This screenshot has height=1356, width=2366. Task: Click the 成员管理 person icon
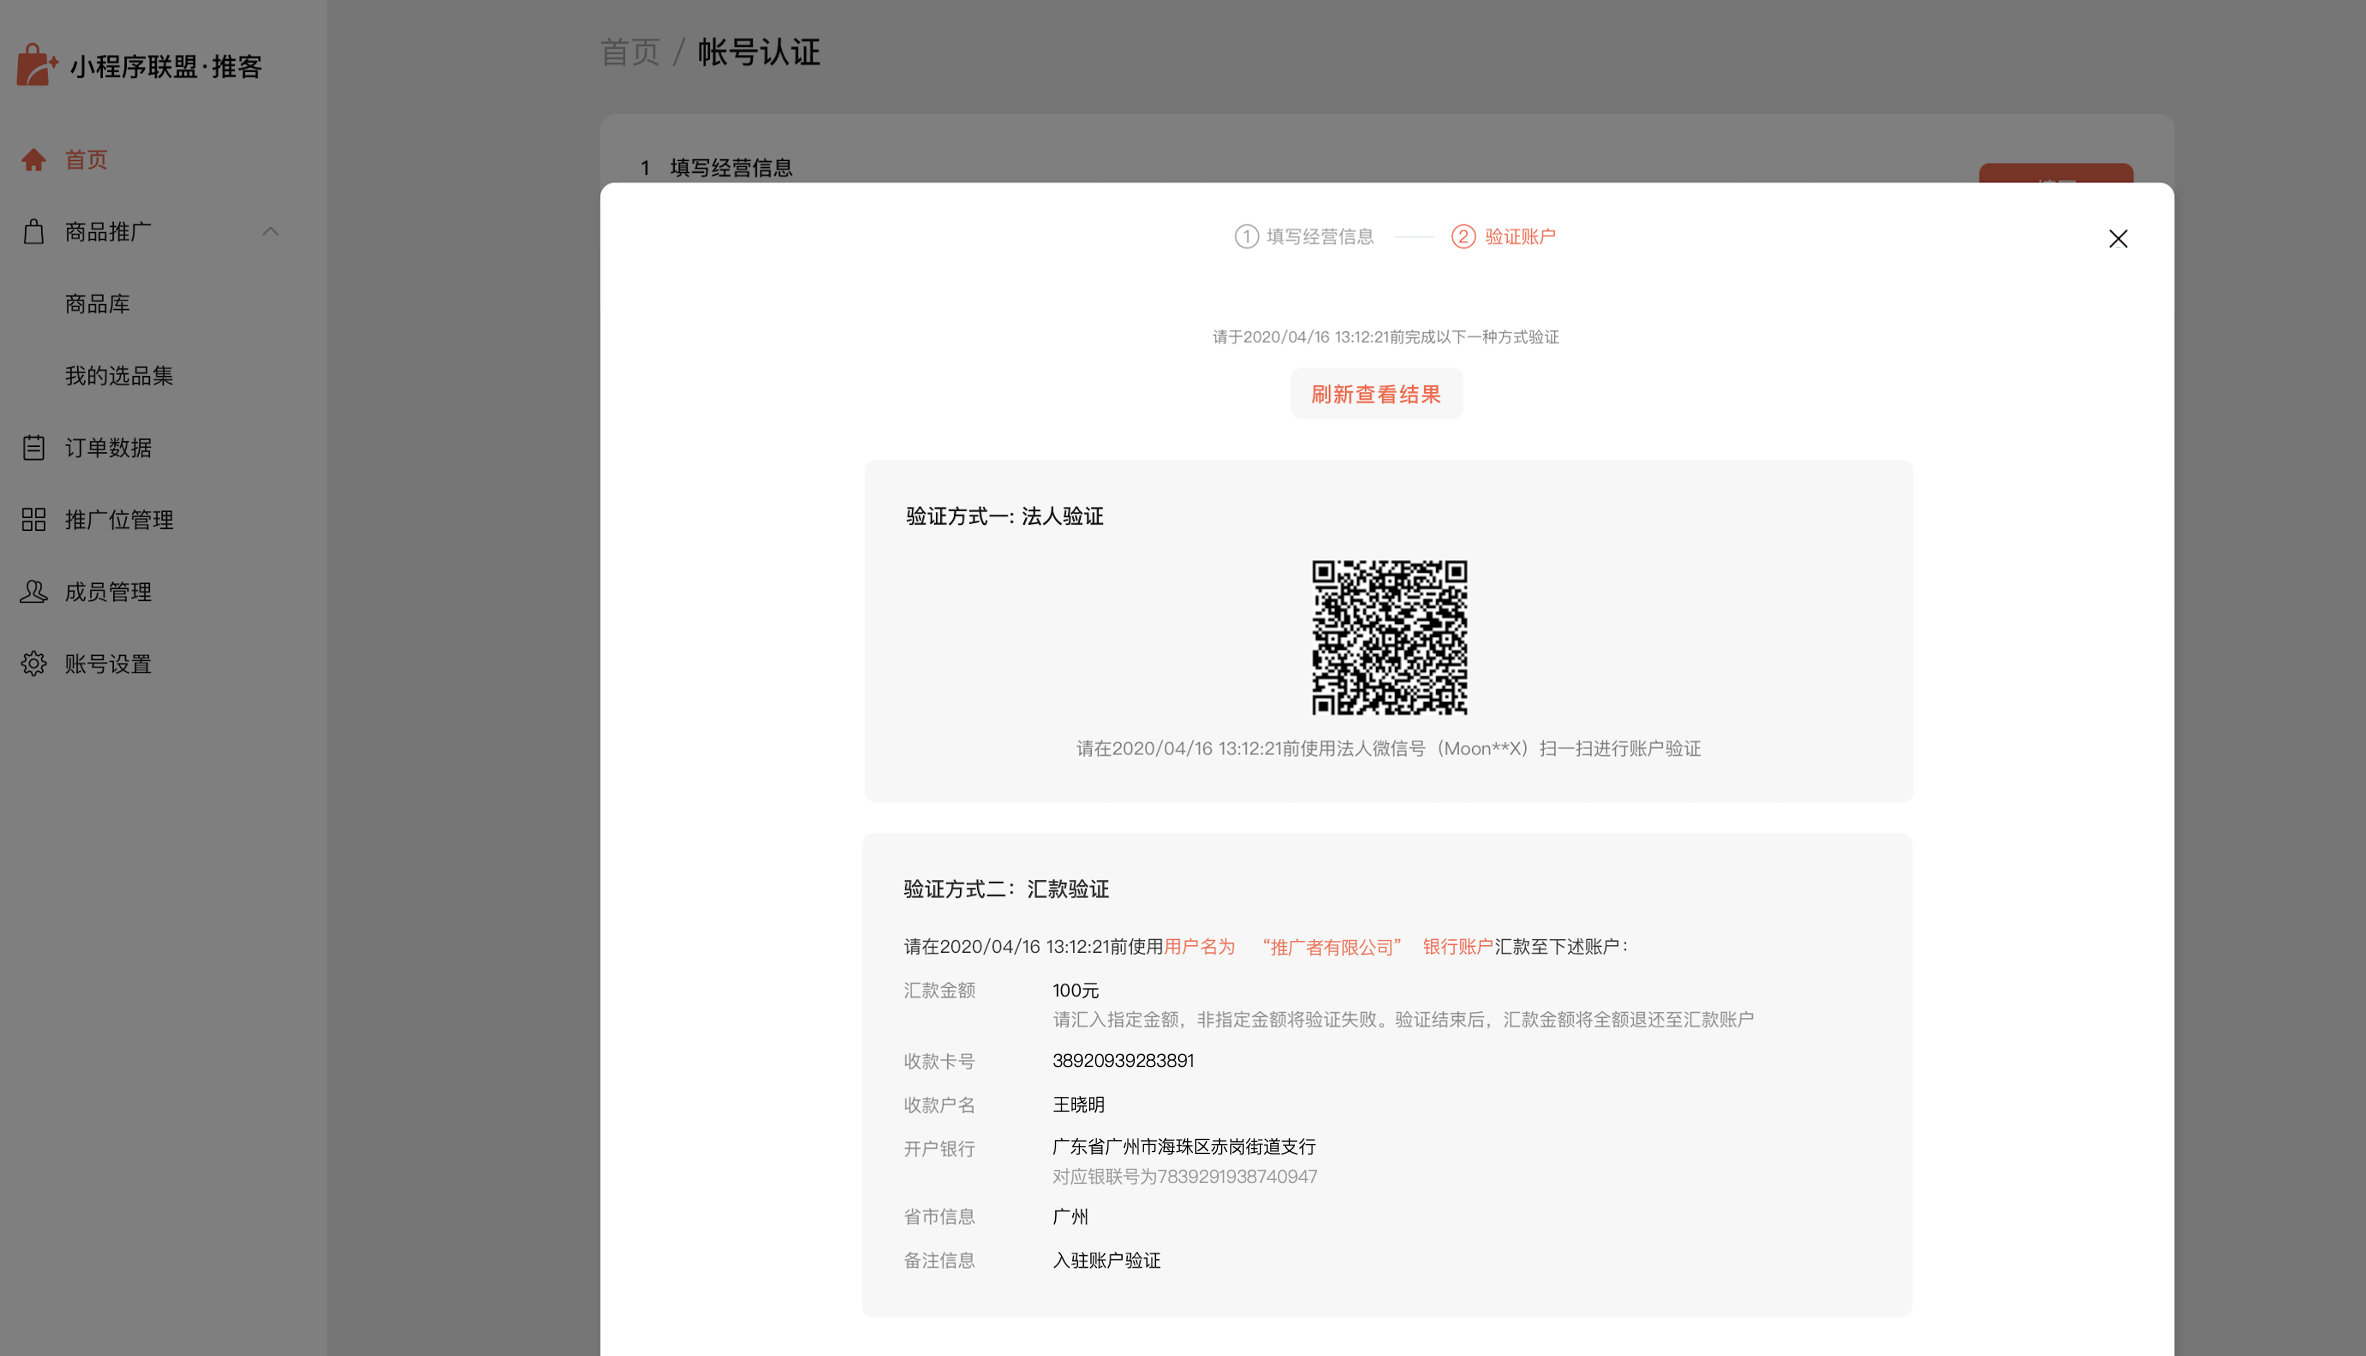tap(34, 591)
